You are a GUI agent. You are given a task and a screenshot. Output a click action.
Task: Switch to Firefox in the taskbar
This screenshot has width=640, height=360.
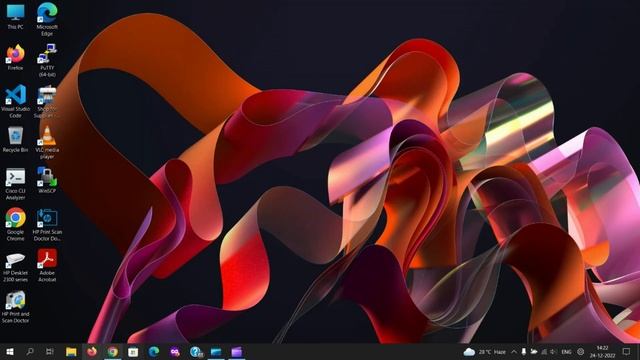[92, 351]
